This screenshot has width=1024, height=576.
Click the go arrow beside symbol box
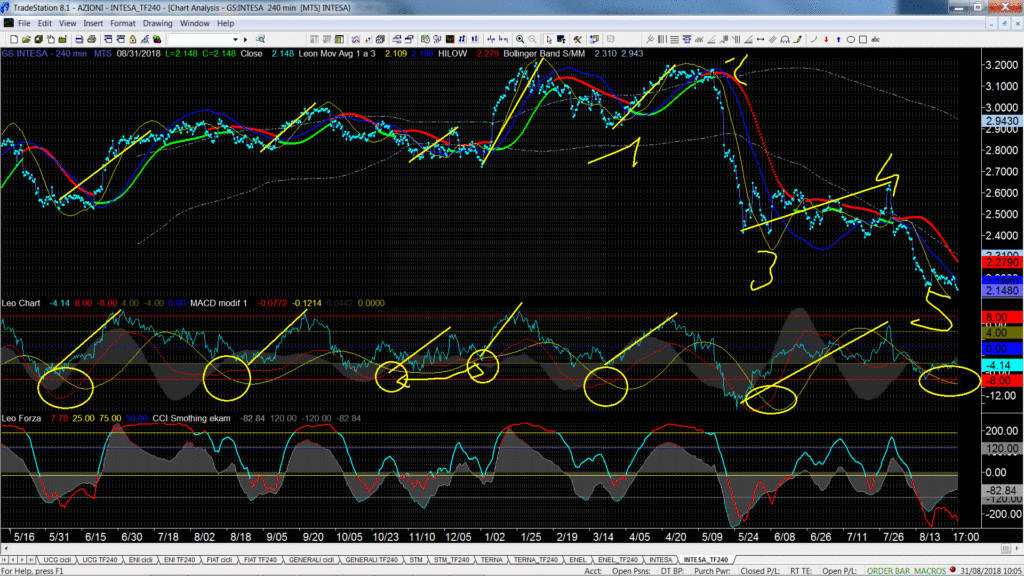[x=246, y=39]
